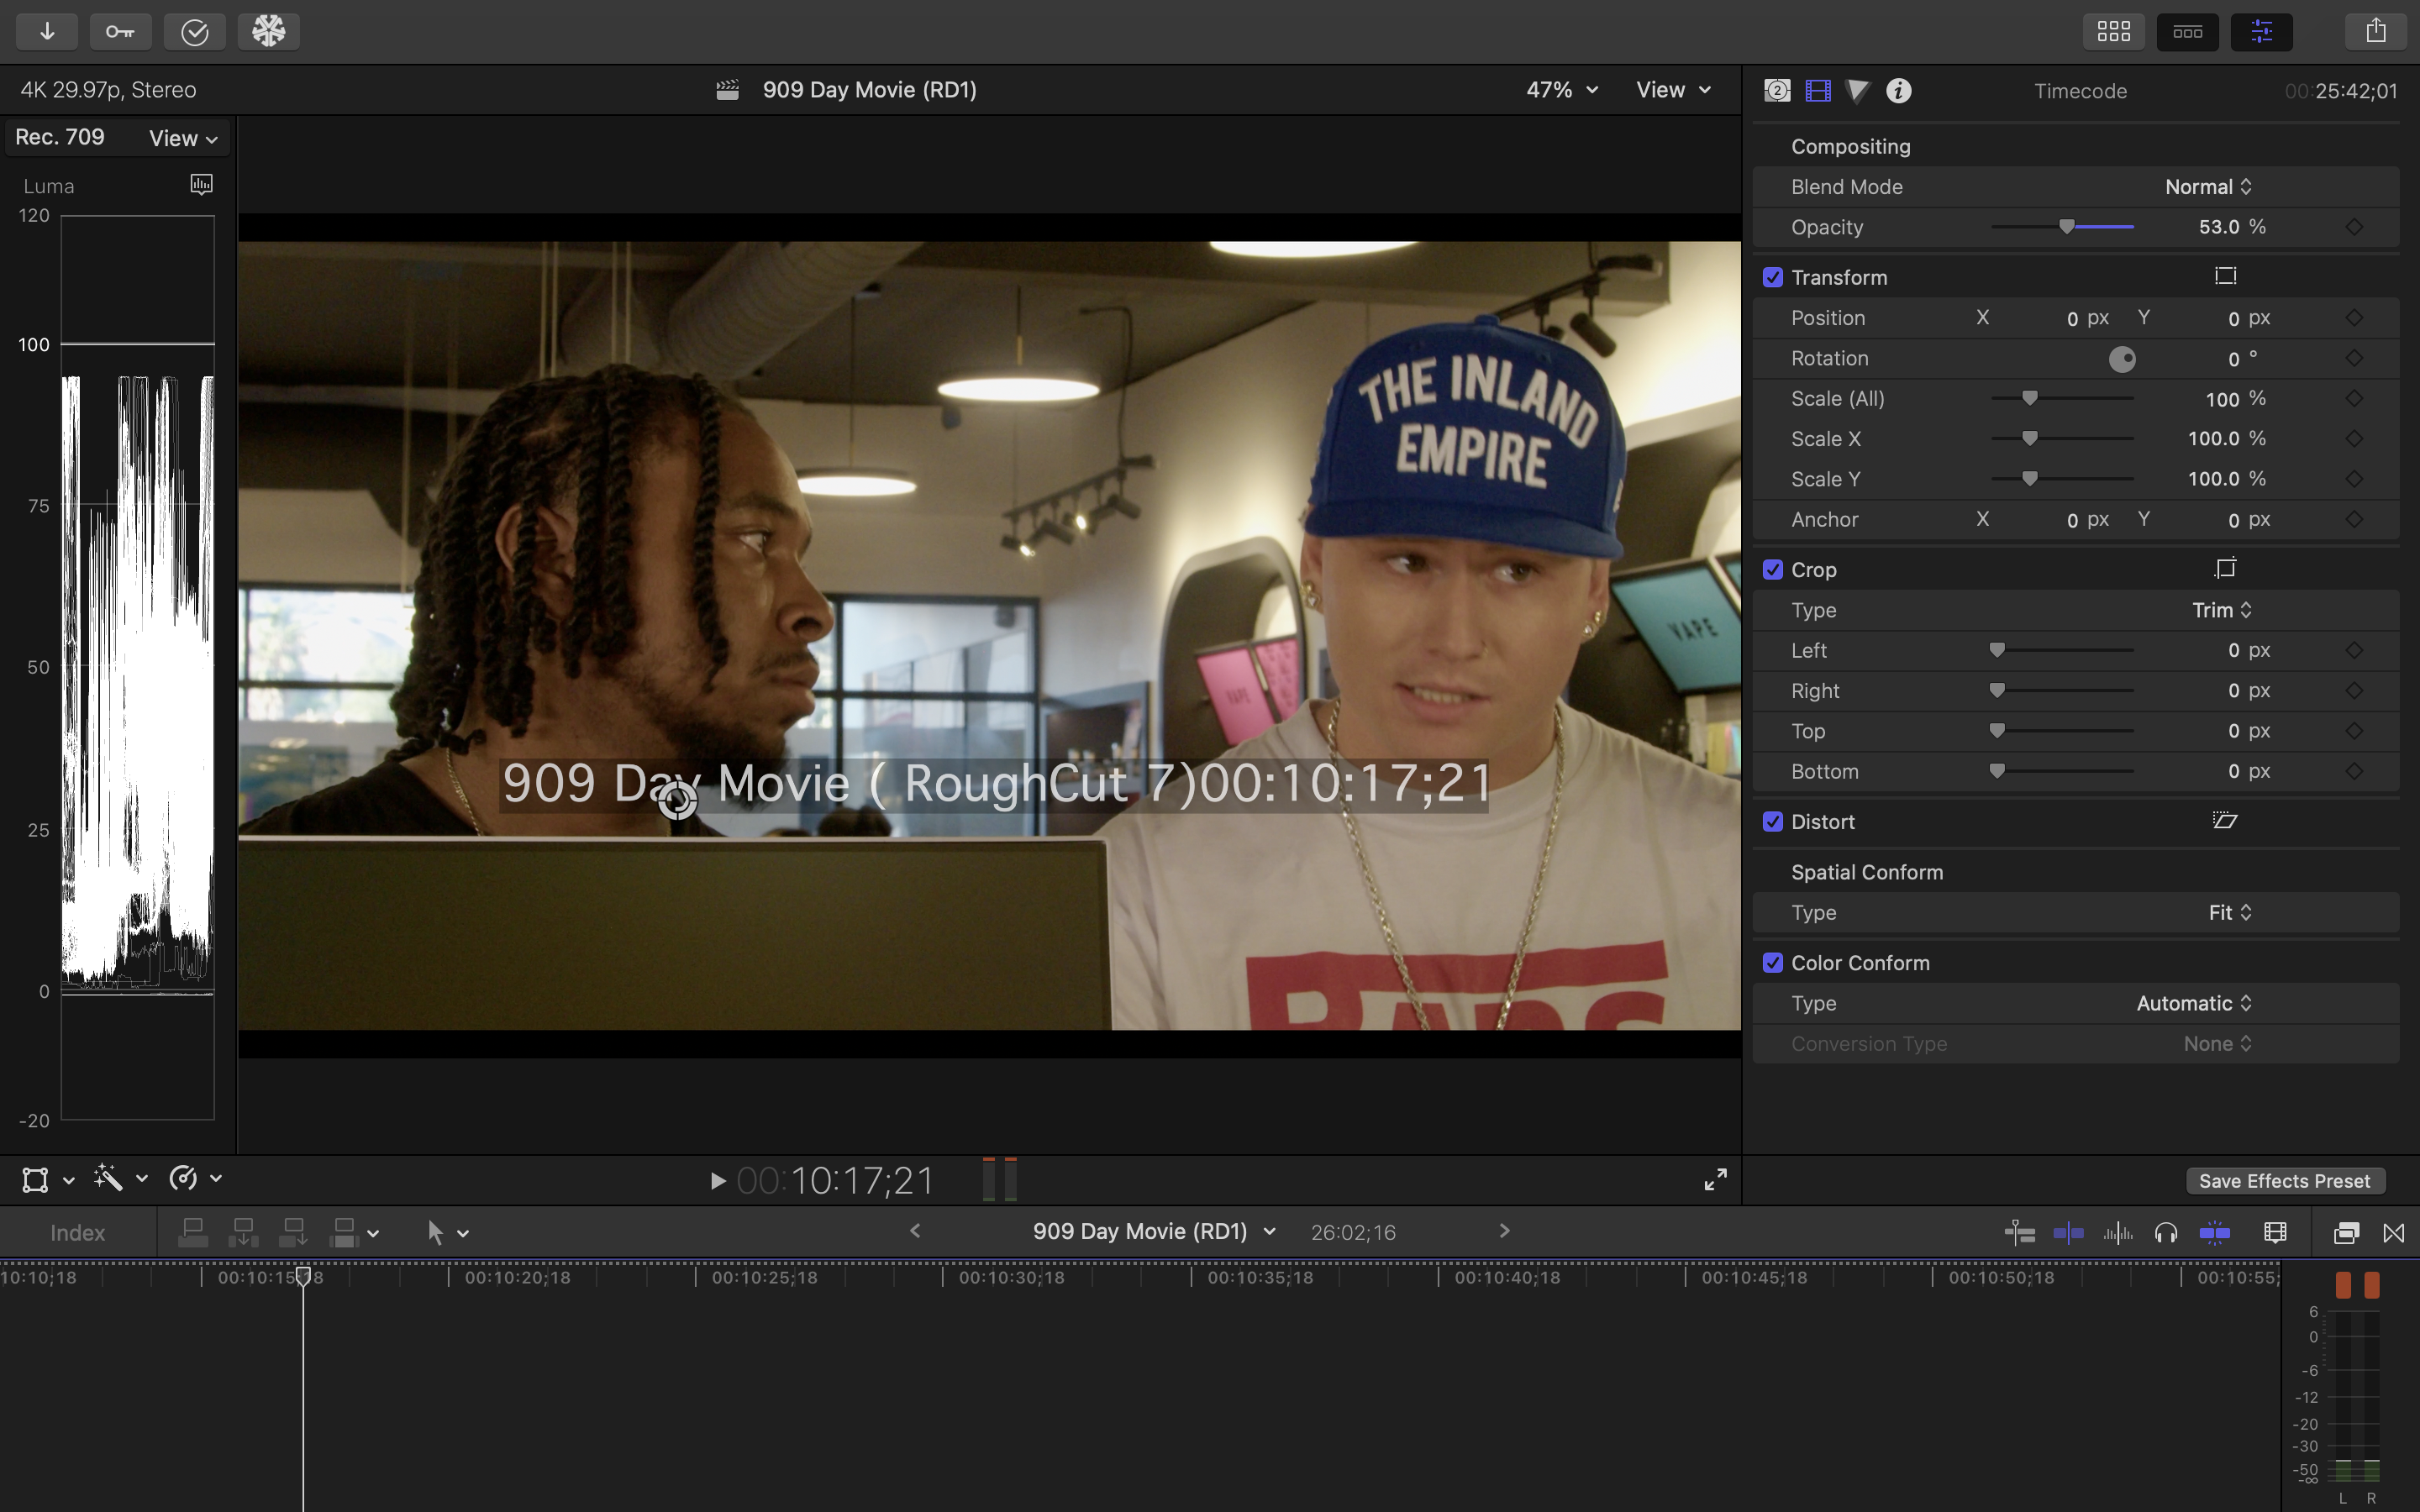
Task: Open the retime speedometer menu
Action: click(195, 1178)
